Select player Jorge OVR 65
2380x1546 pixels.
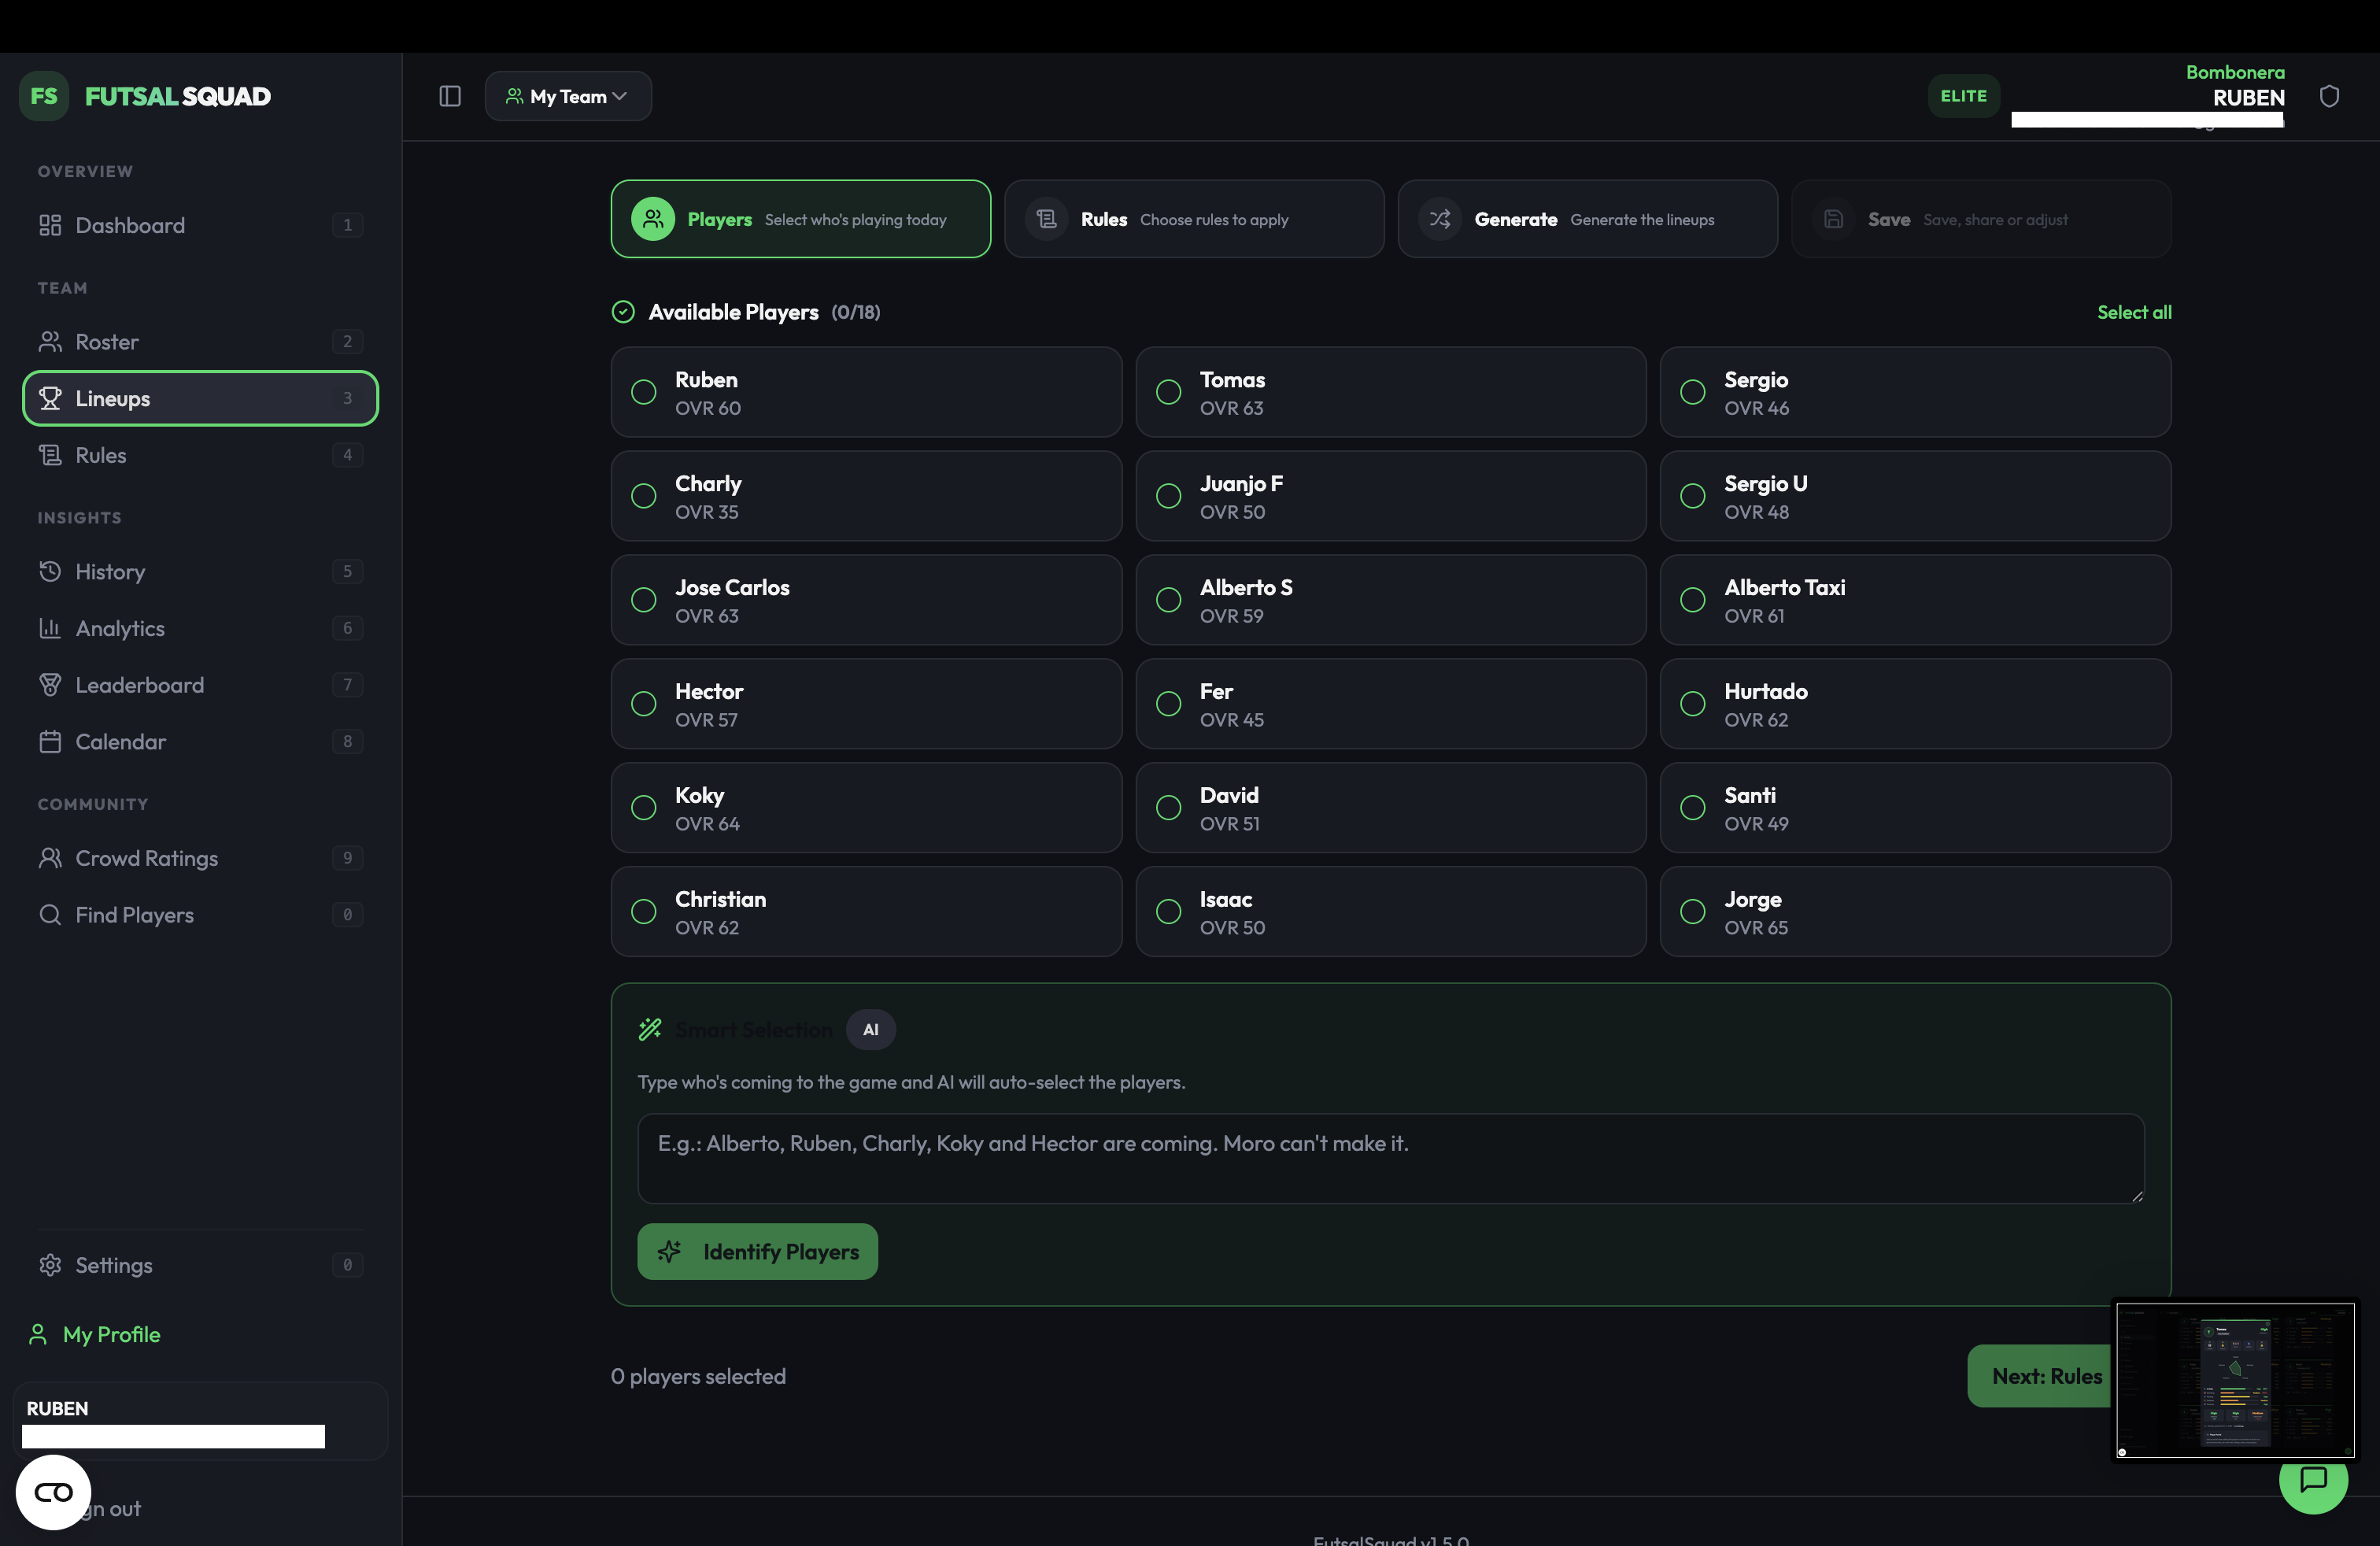(1915, 912)
